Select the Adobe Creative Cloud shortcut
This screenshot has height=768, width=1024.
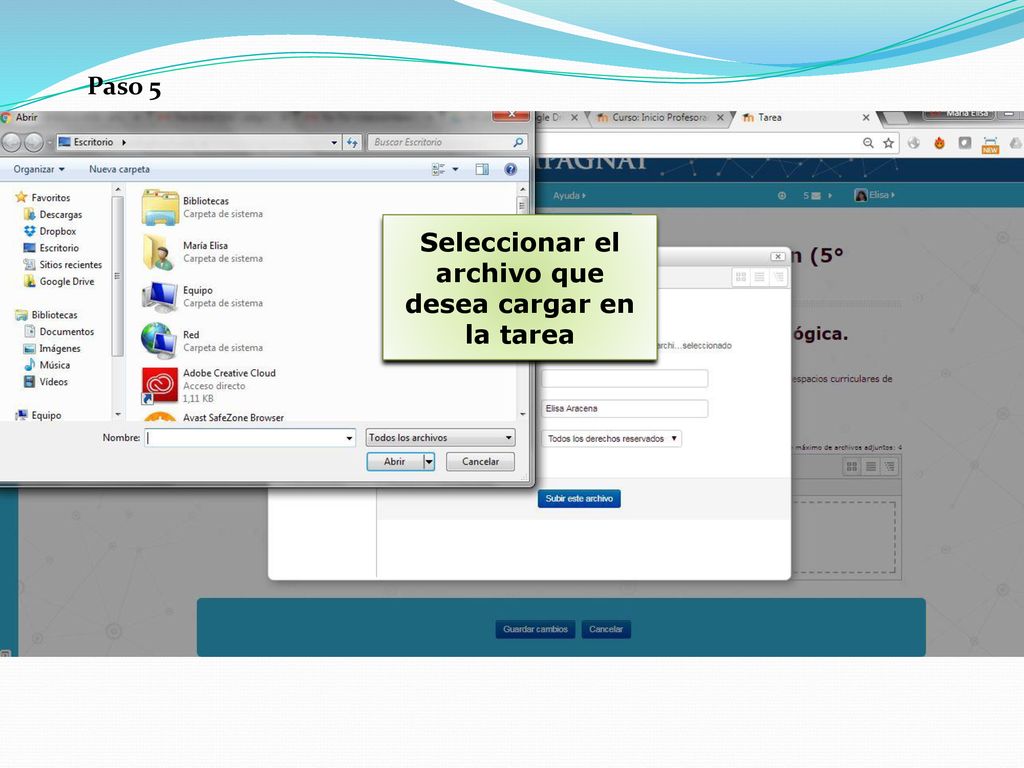coord(209,385)
